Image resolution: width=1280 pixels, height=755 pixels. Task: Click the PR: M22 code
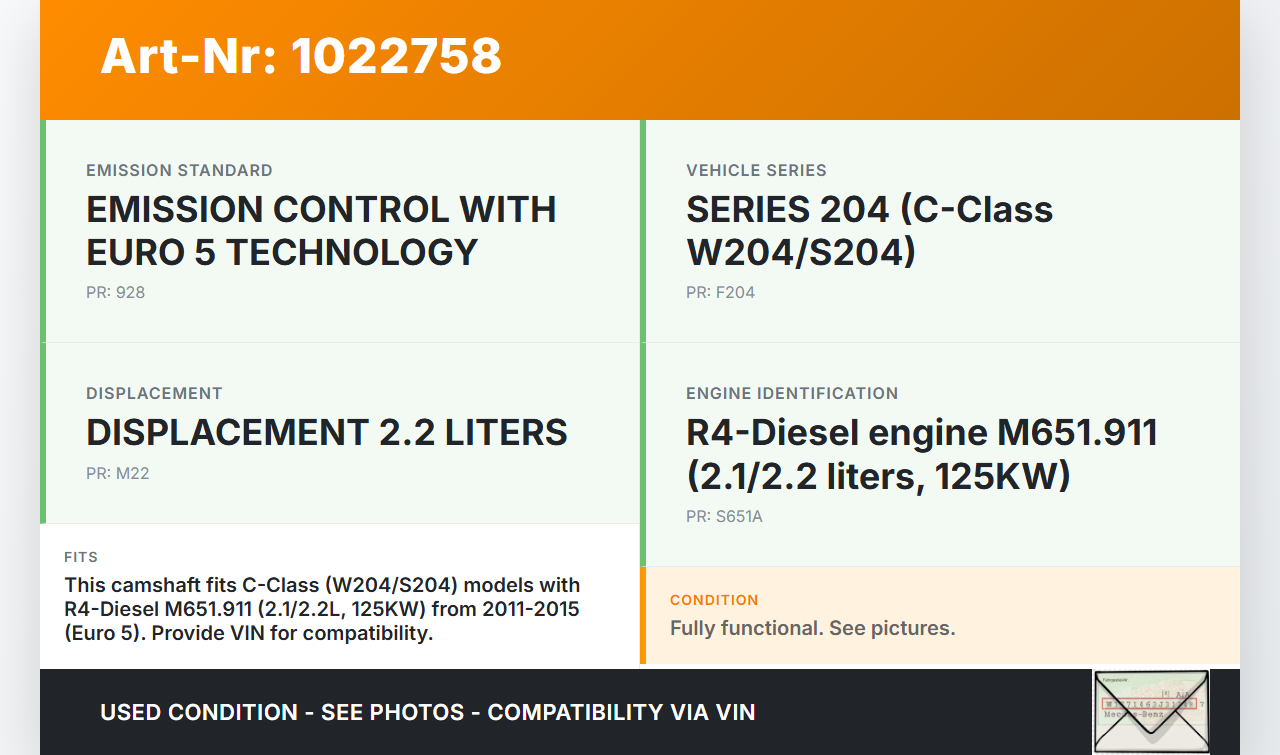(x=117, y=474)
